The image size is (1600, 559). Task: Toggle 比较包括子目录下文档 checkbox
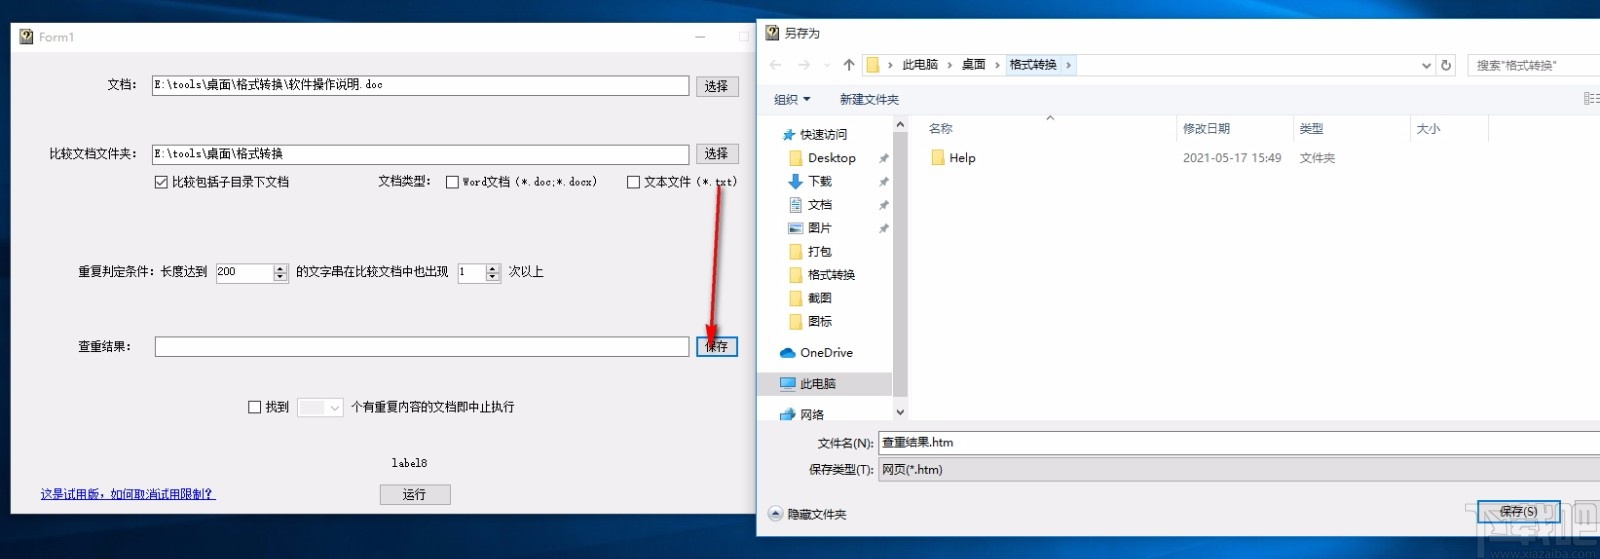click(x=161, y=182)
